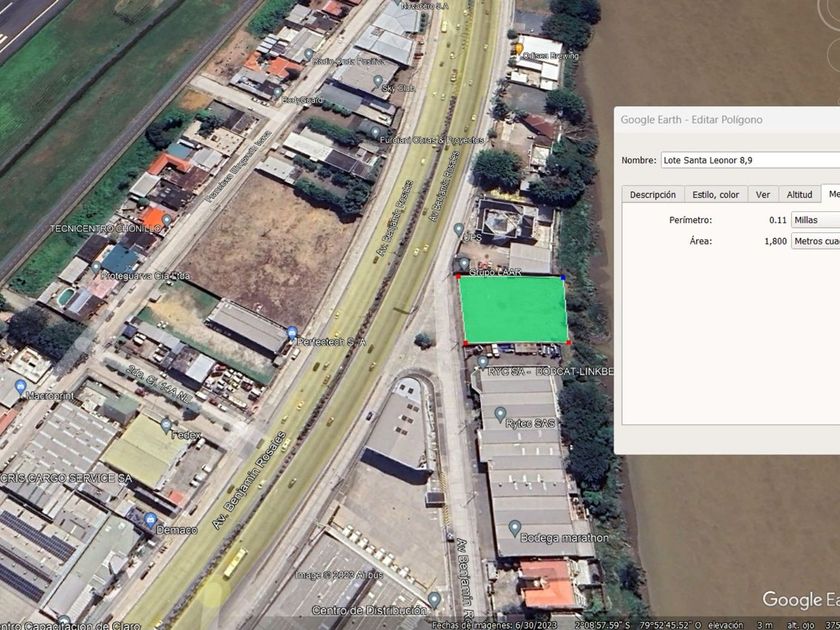Select the Rytec SAS location pin

click(500, 414)
